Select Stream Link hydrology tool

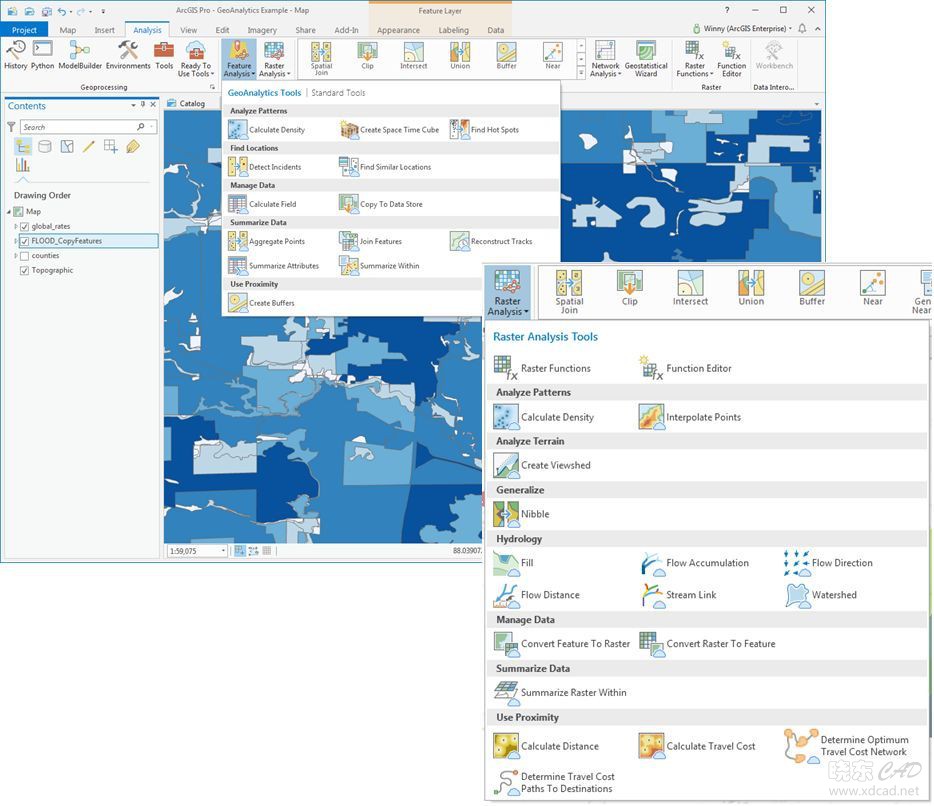click(679, 595)
